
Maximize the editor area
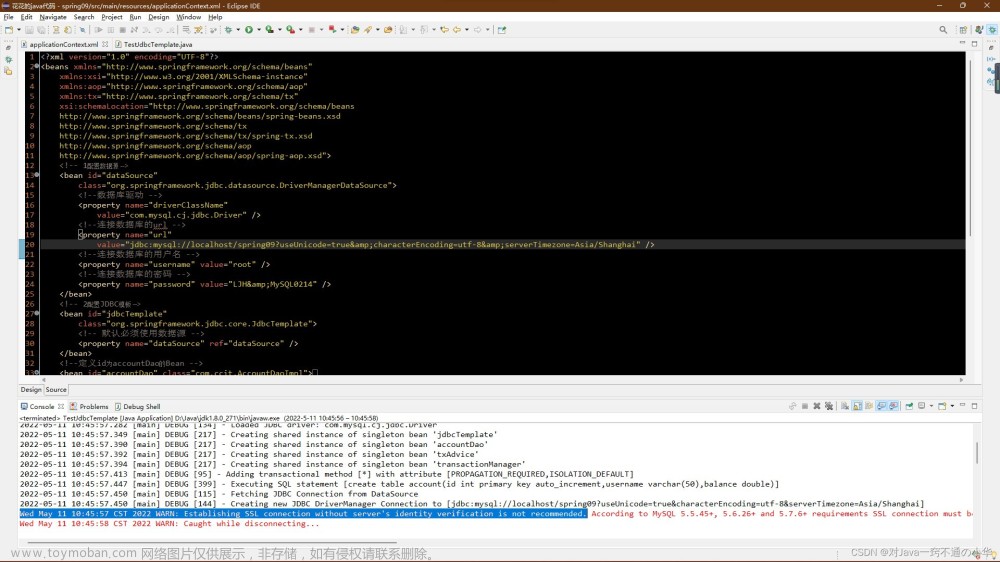point(974,43)
